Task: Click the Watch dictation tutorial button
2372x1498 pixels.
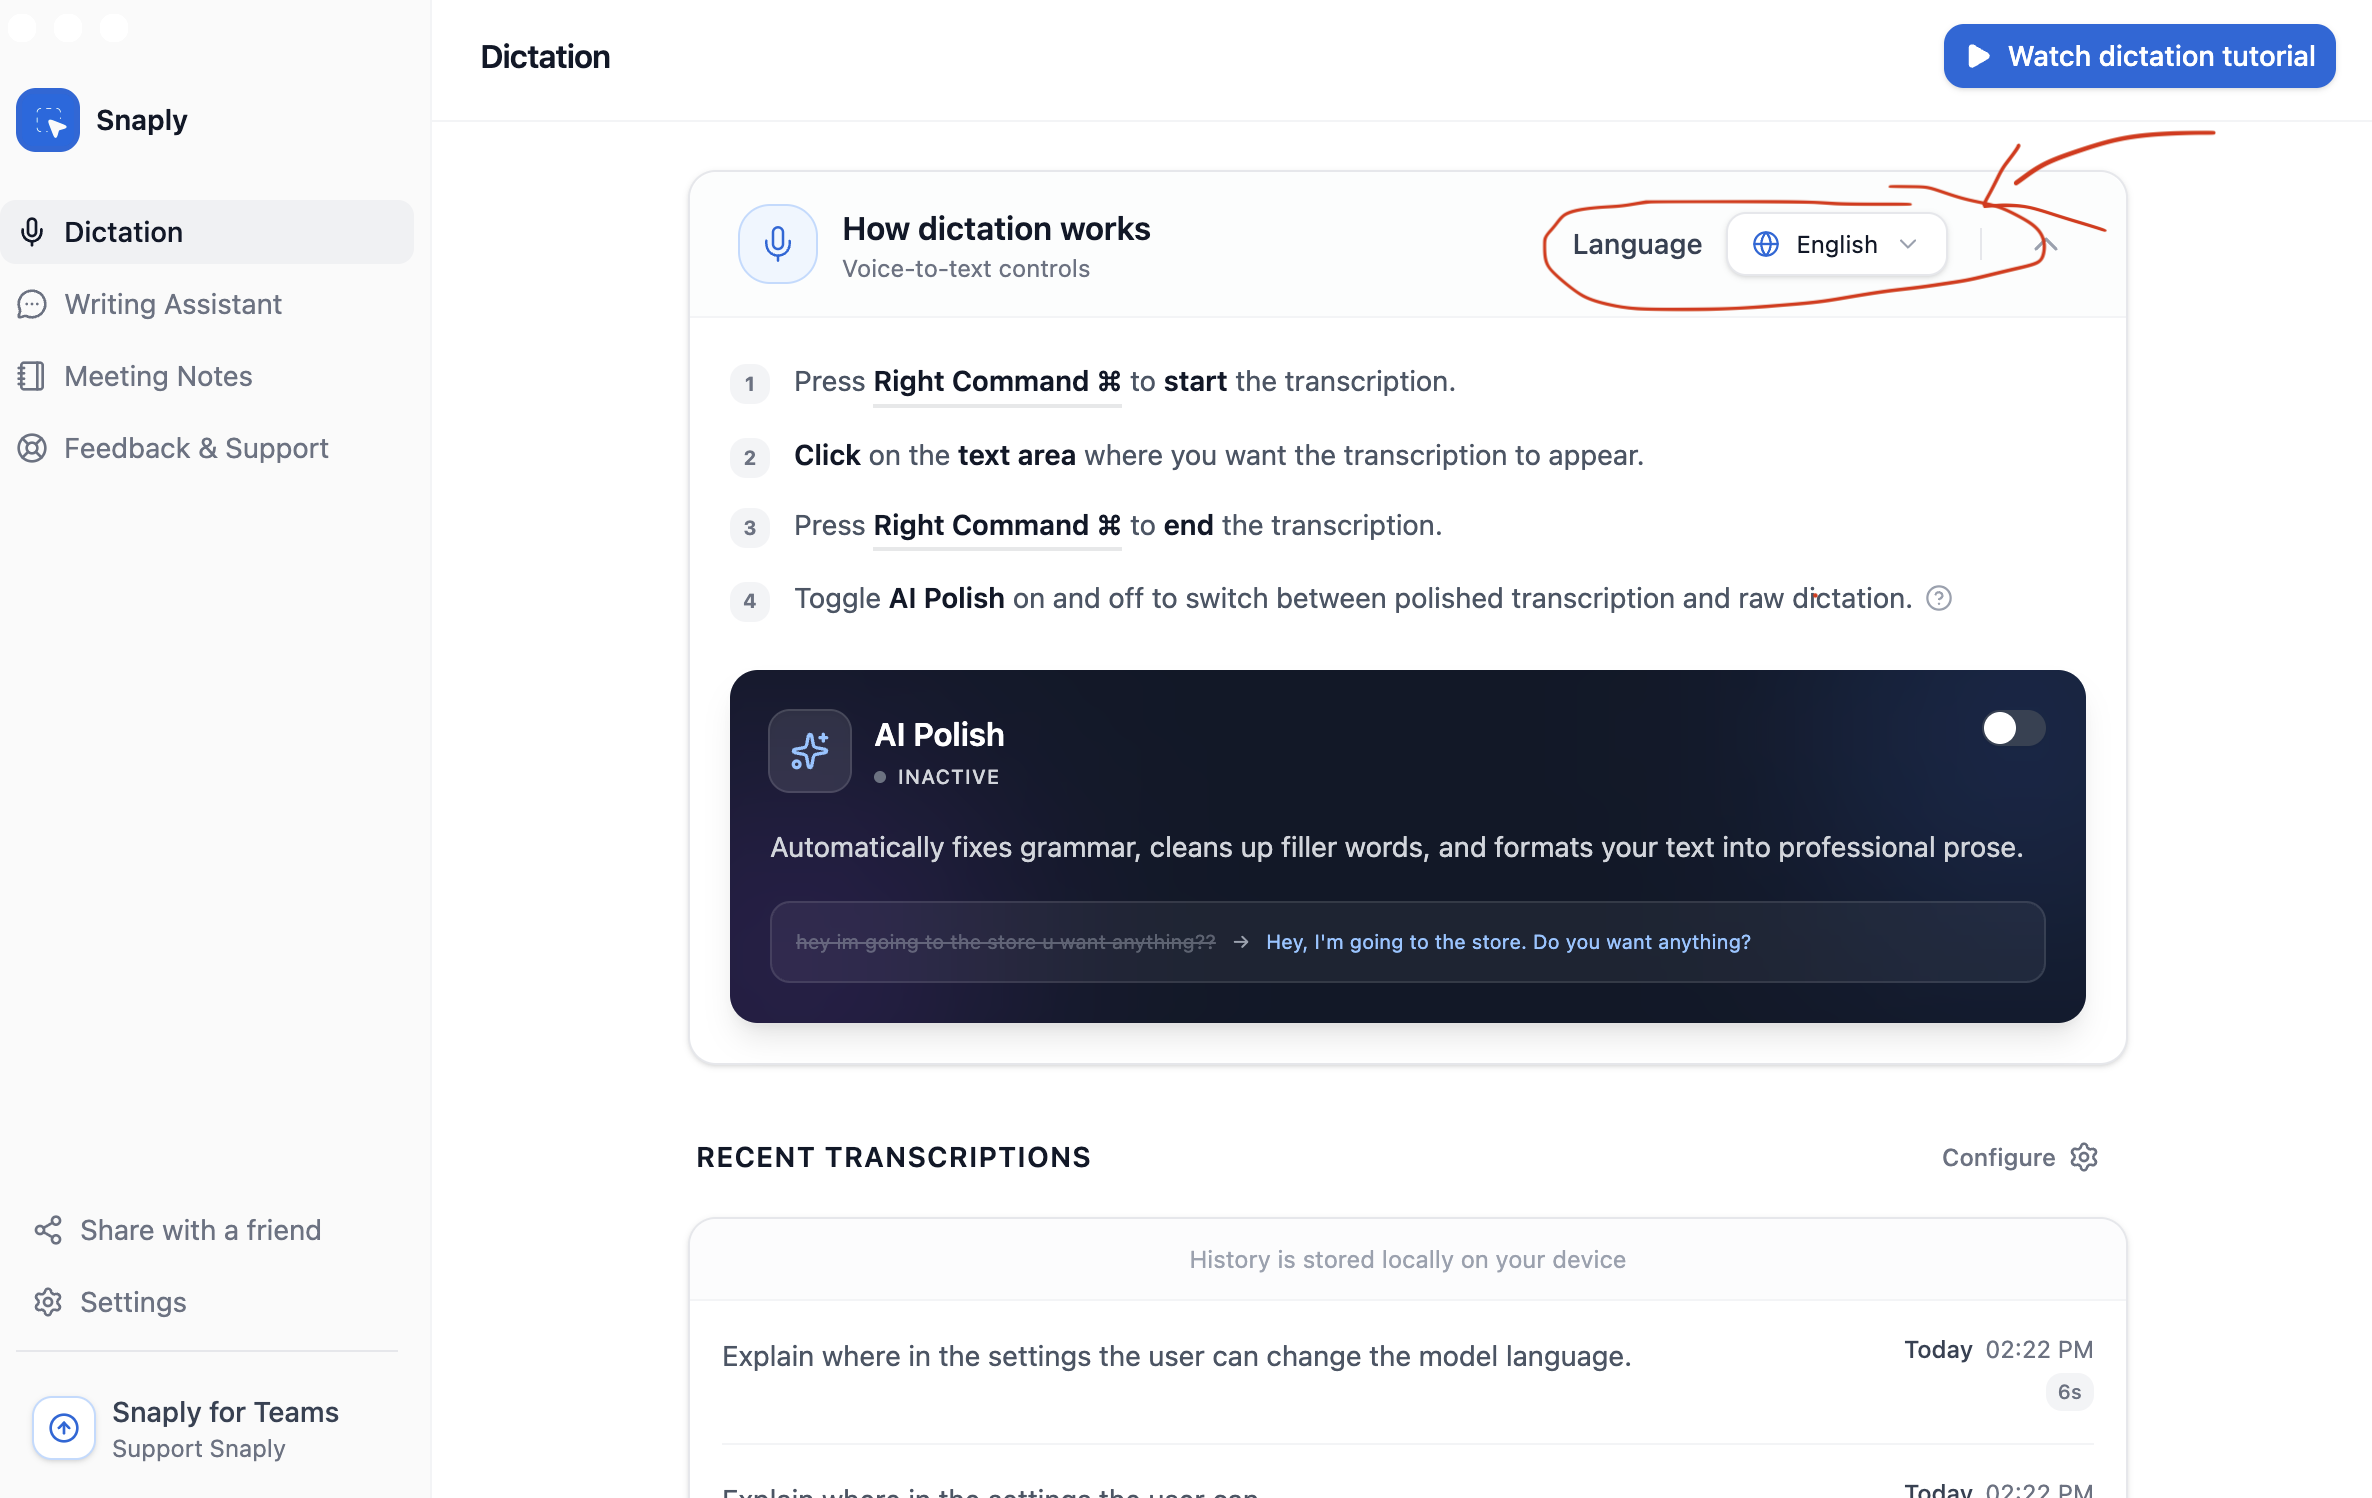Action: 2139,55
